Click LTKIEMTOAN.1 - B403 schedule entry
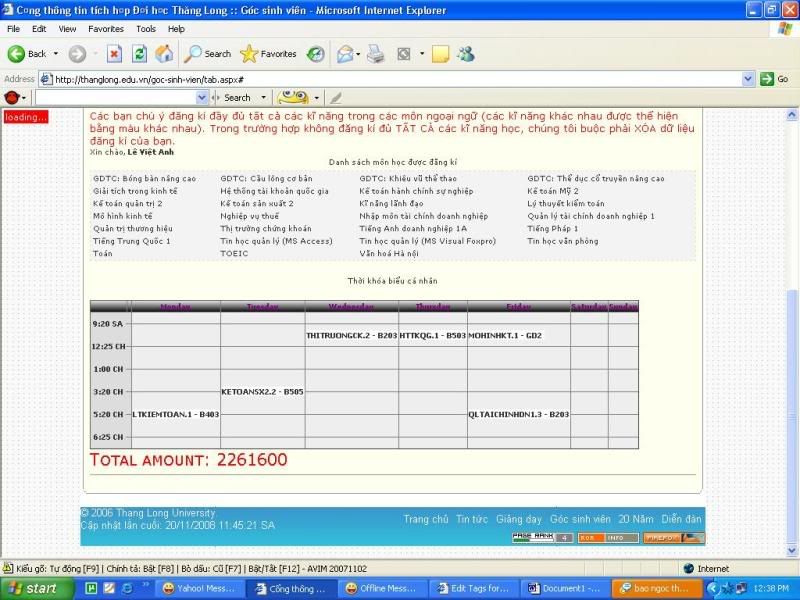Image resolution: width=800 pixels, height=600 pixels. 176,415
